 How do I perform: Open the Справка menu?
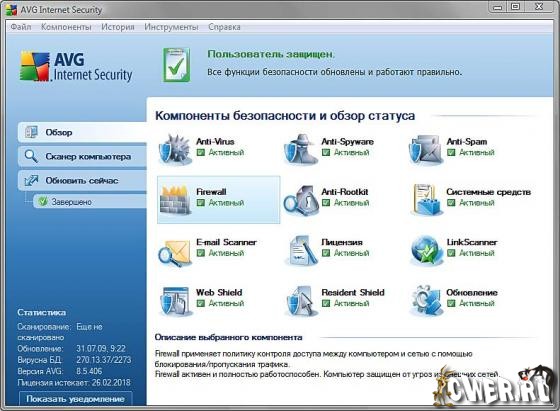(224, 27)
